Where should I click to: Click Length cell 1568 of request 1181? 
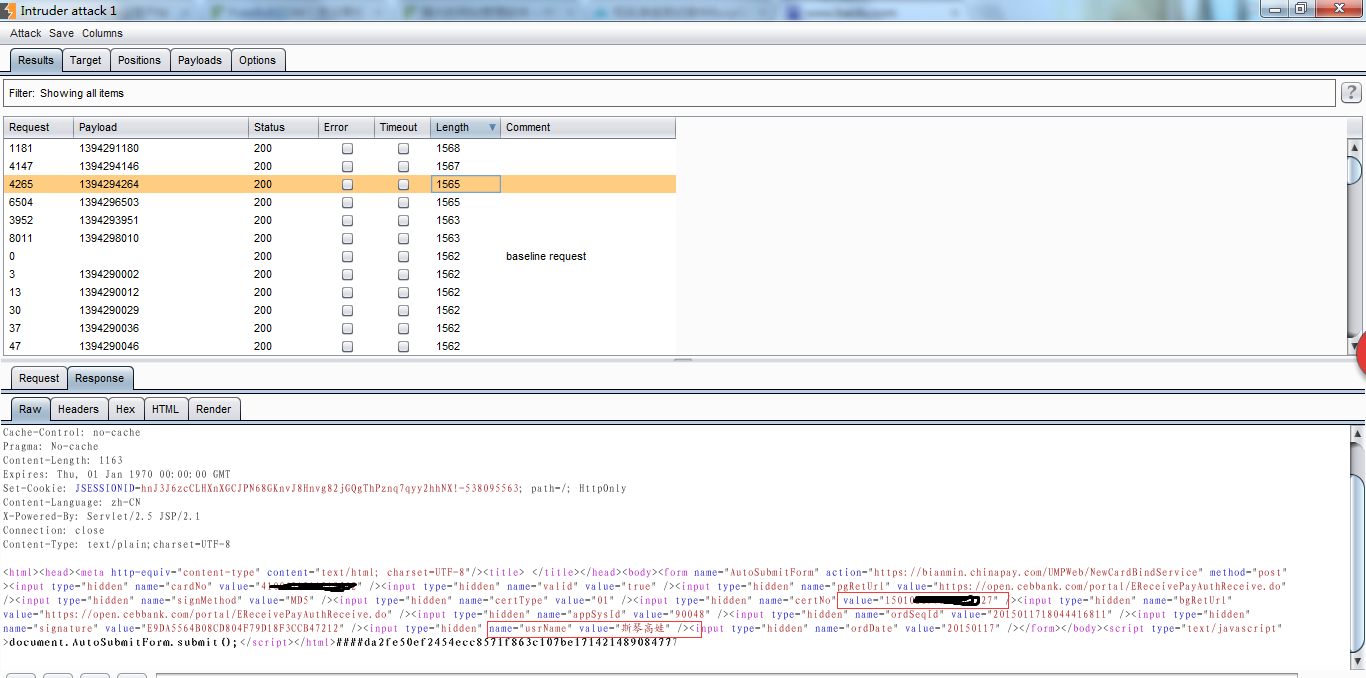coord(466,148)
